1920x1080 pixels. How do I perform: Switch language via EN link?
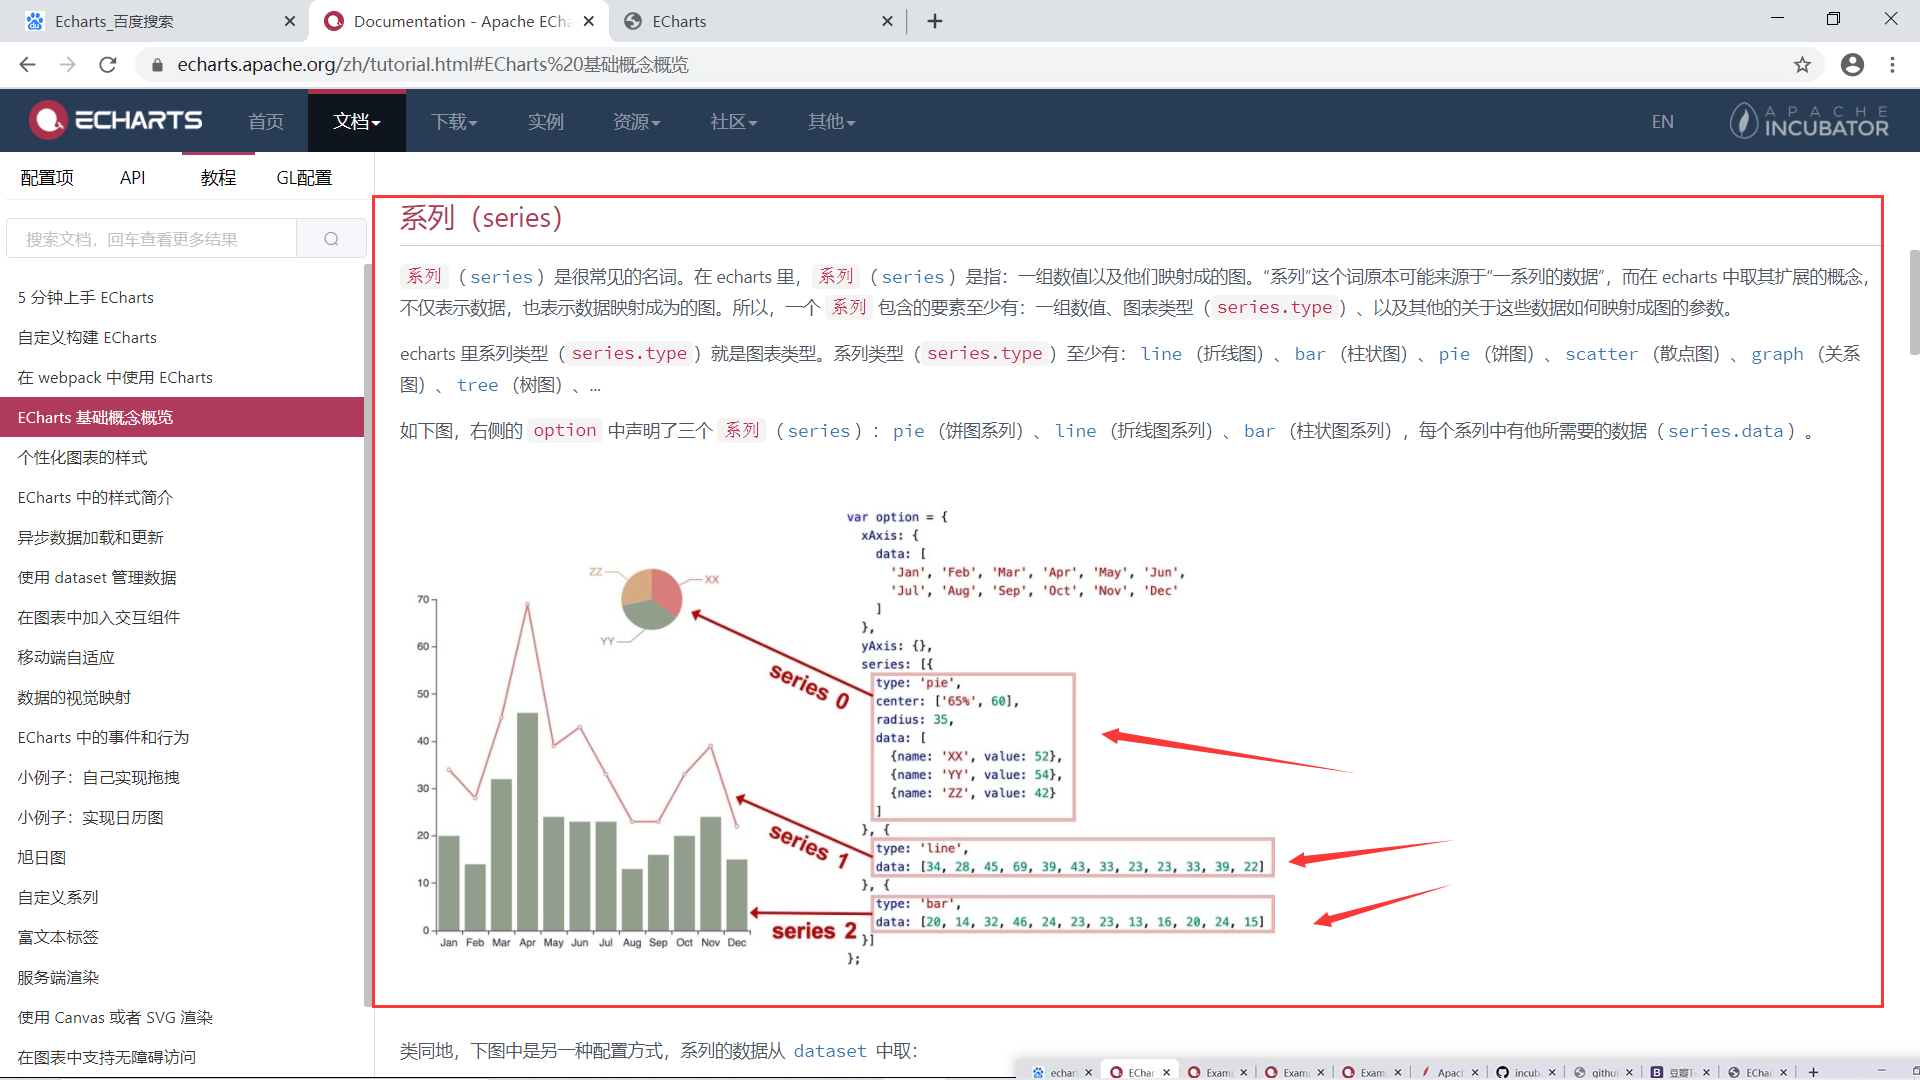tap(1662, 121)
